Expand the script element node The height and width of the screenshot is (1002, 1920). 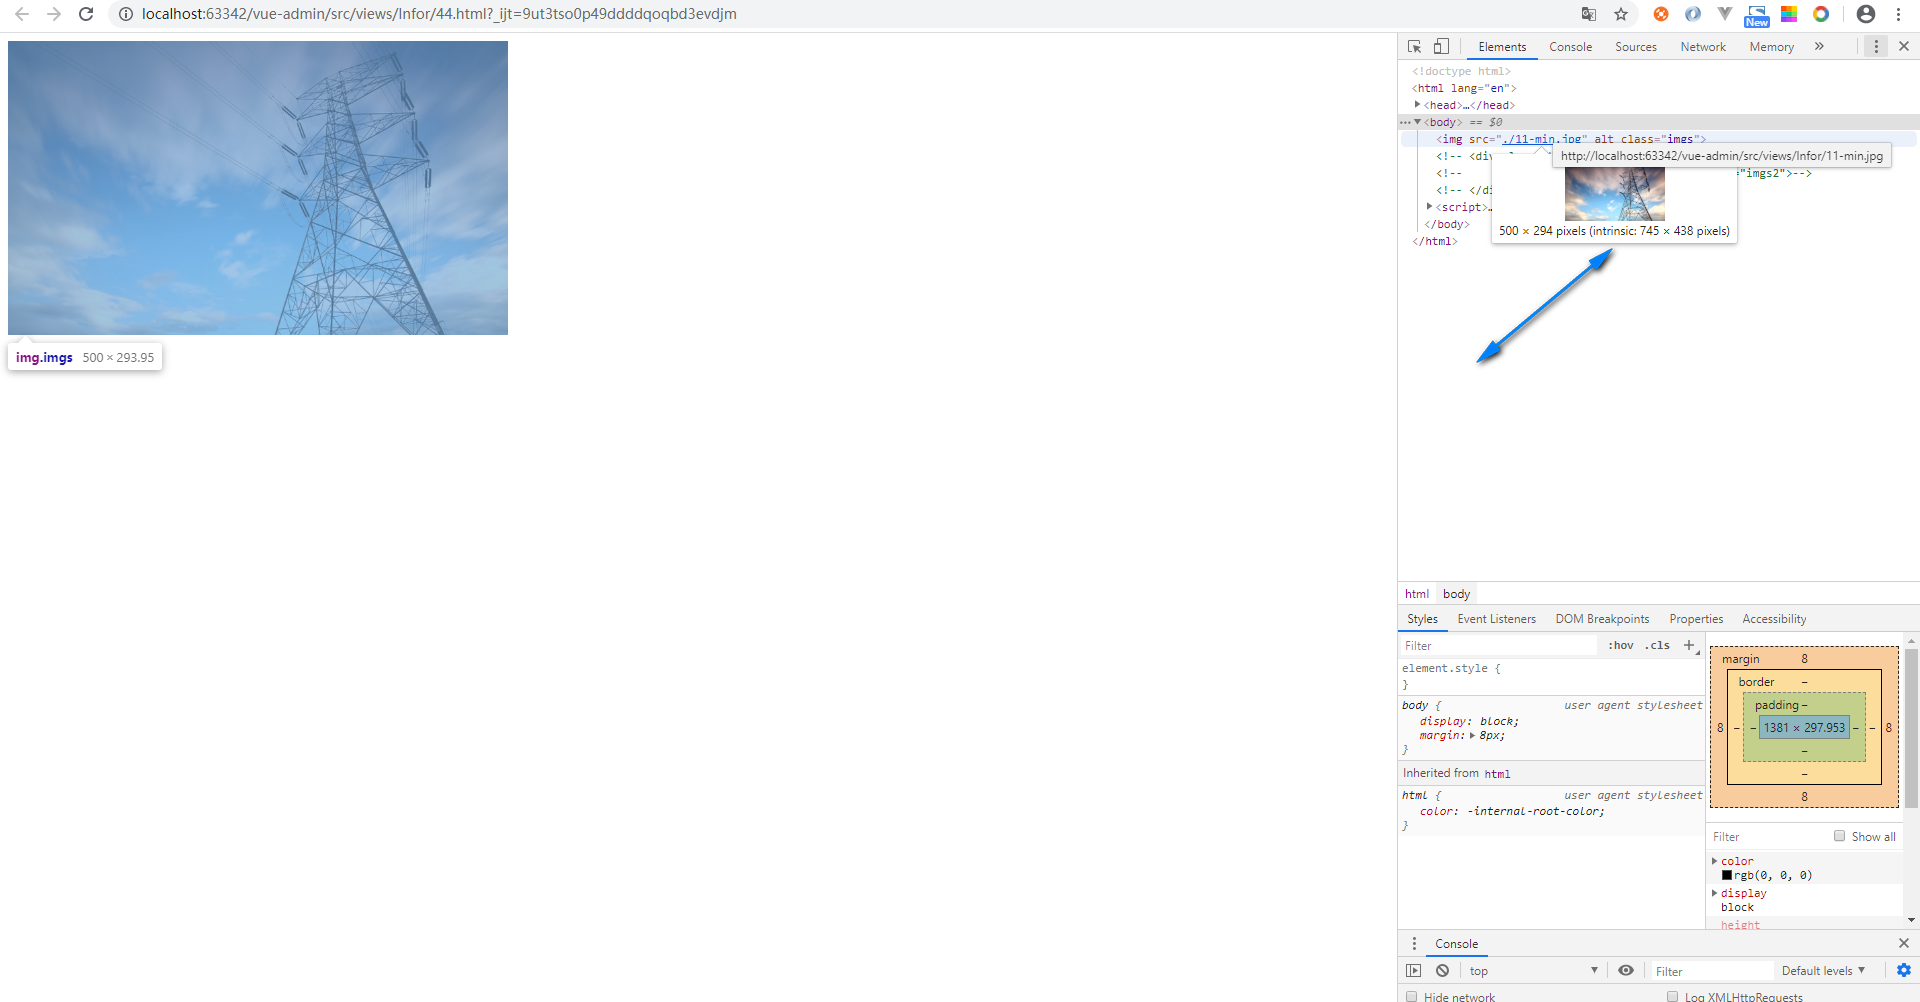coord(1429,206)
